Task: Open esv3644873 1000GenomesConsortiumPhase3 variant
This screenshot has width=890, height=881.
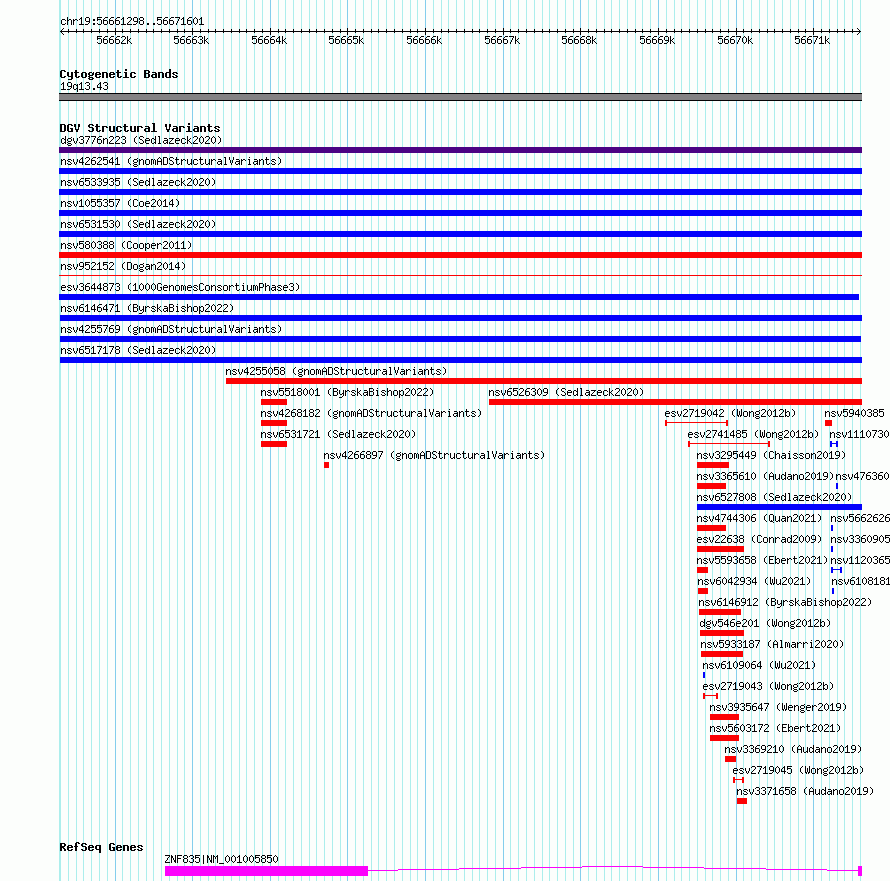Action: coord(180,287)
